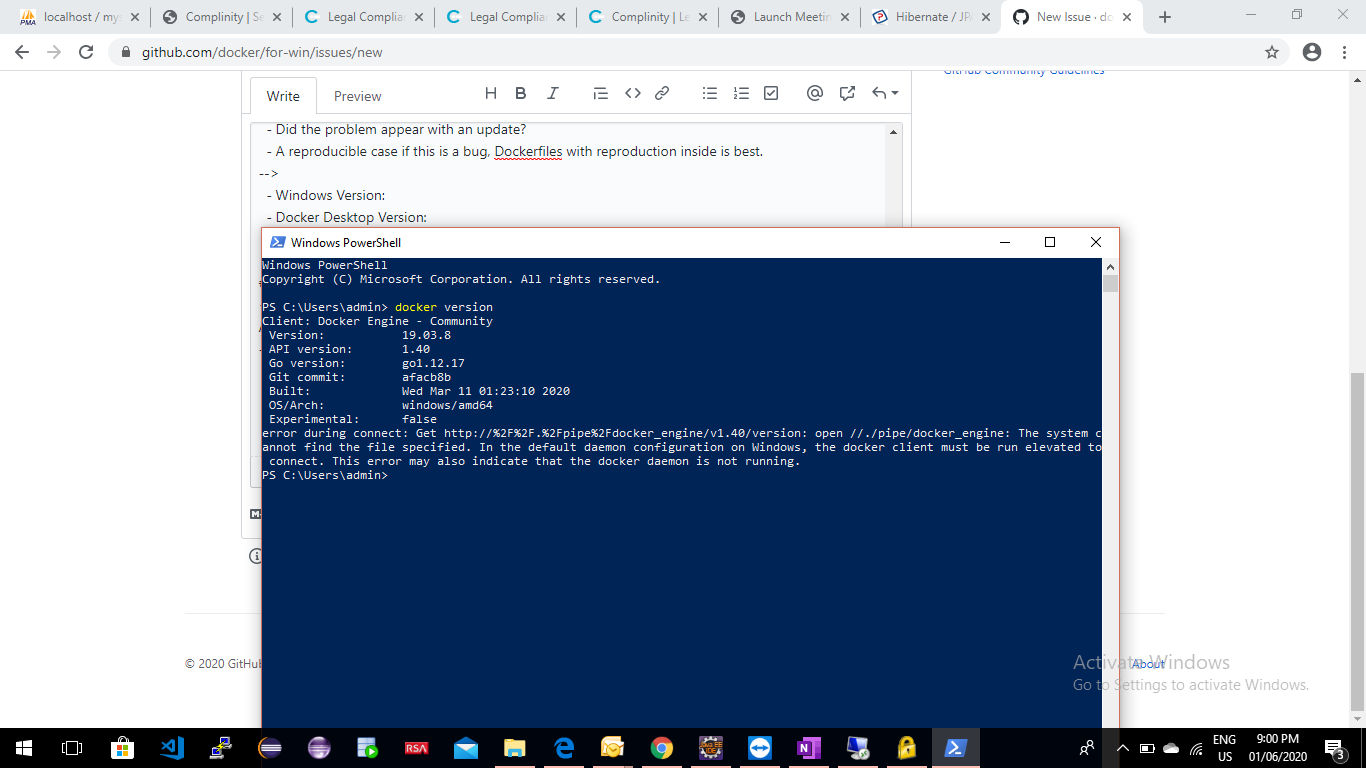Insert a cross-reference
Screen dimensions: 1366x768
847,93
